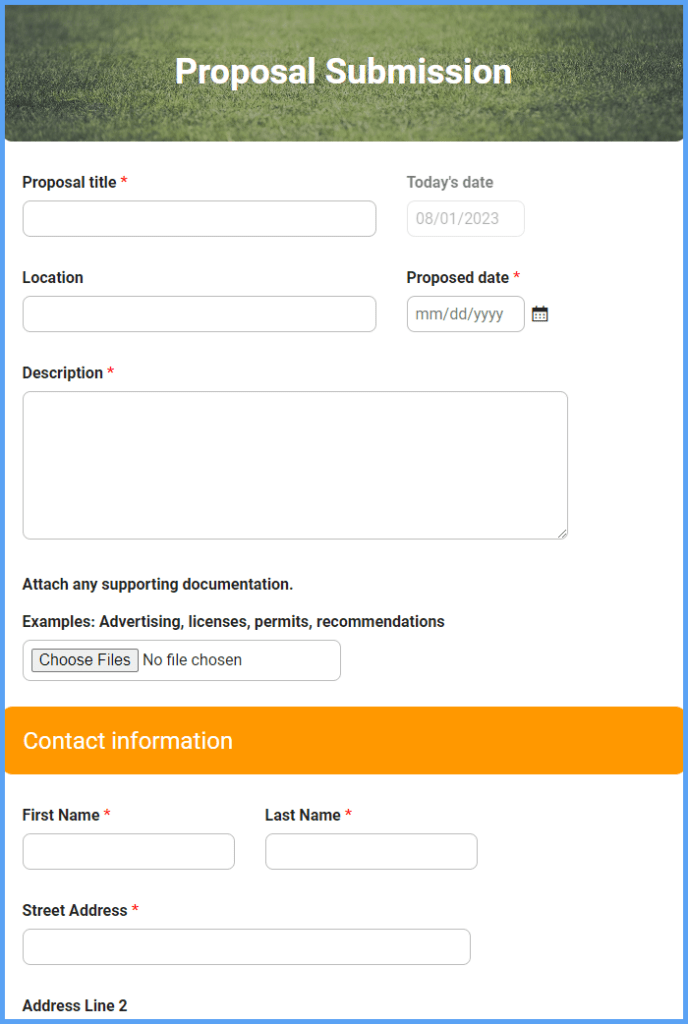Click the required asterisk next to Last Name
688x1024 pixels.
tap(348, 815)
